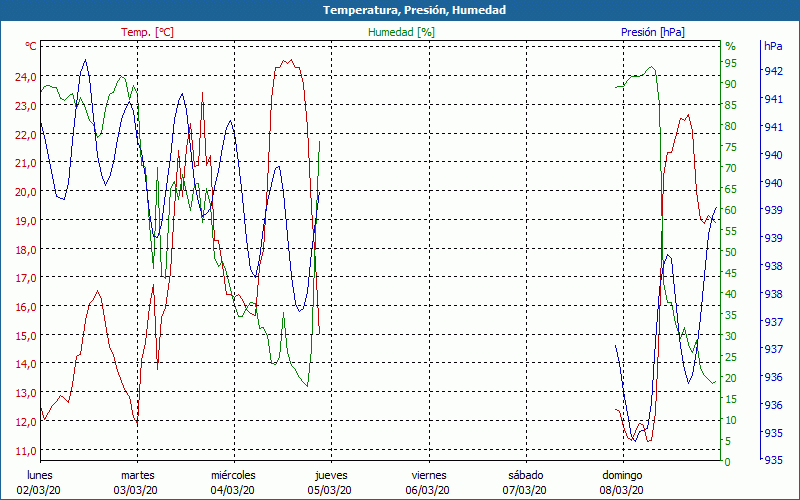Select the miércoles day label
800x500 pixels.
coord(233,476)
